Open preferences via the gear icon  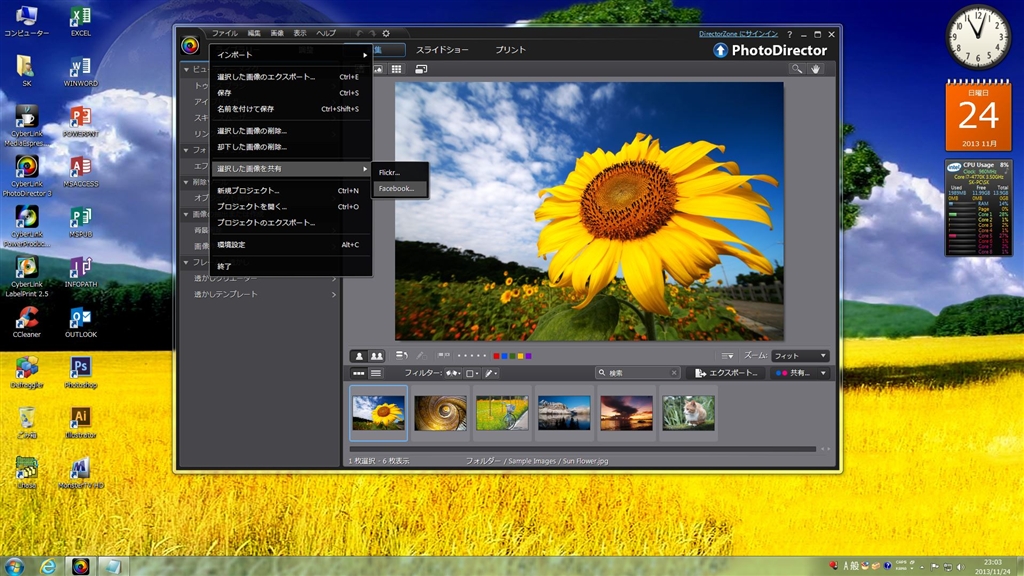point(386,34)
